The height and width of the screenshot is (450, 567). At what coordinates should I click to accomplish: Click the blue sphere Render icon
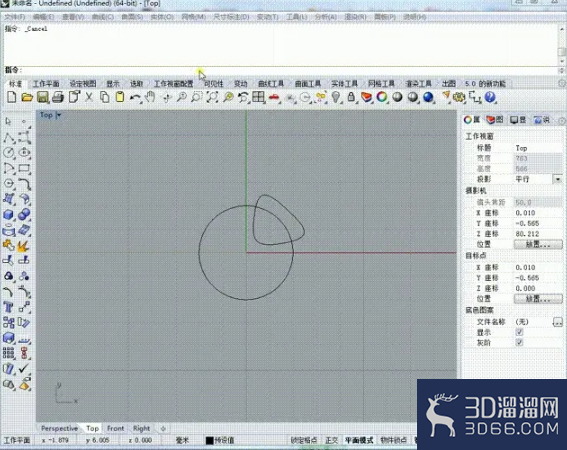pos(428,97)
